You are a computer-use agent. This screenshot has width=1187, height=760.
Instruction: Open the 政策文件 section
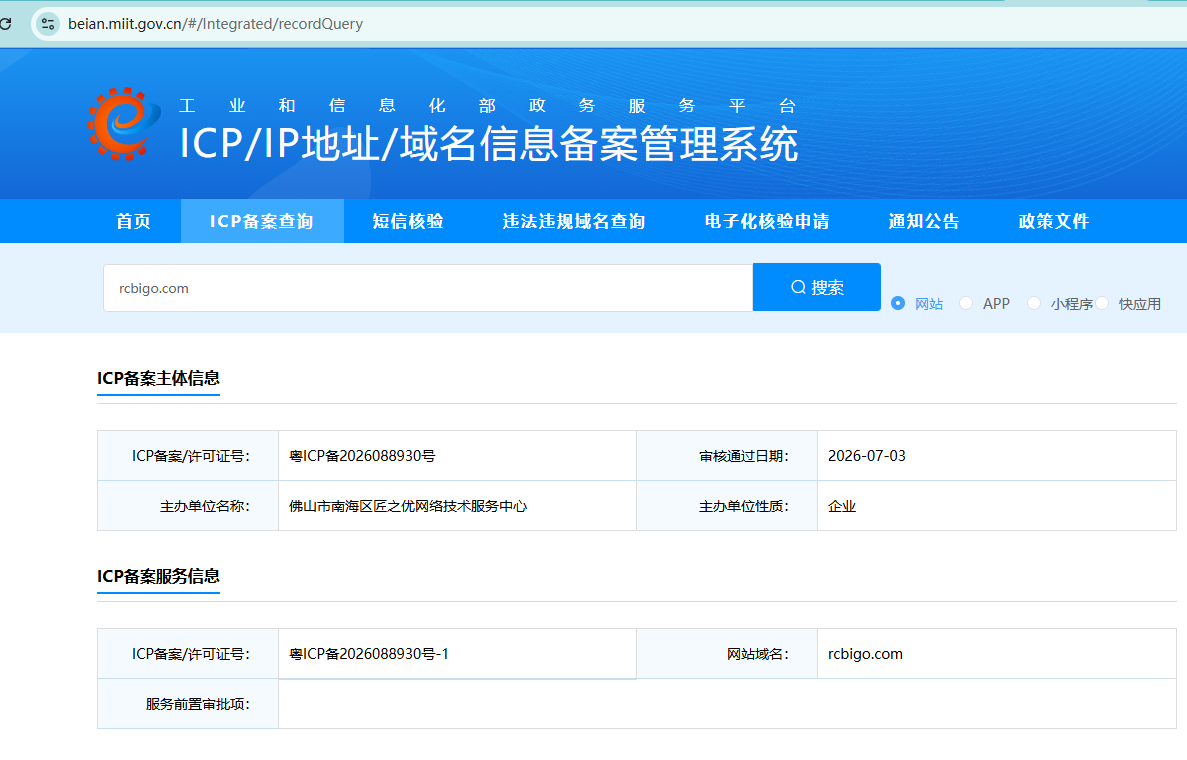coord(1054,221)
